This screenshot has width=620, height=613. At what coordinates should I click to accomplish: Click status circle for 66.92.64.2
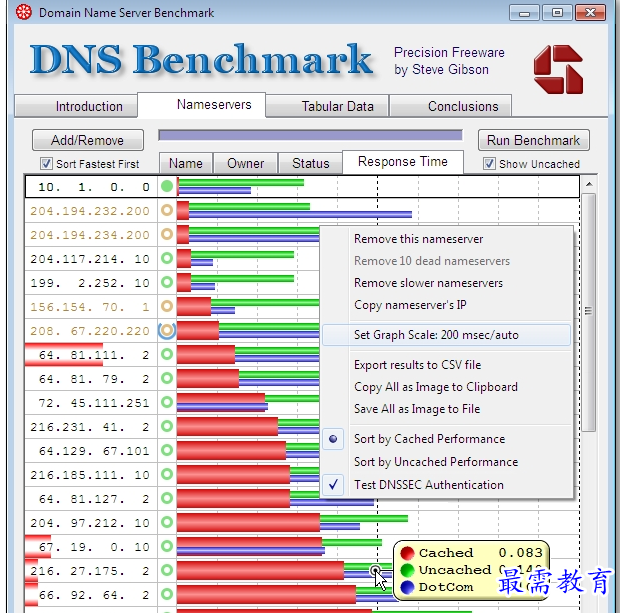click(x=167, y=594)
